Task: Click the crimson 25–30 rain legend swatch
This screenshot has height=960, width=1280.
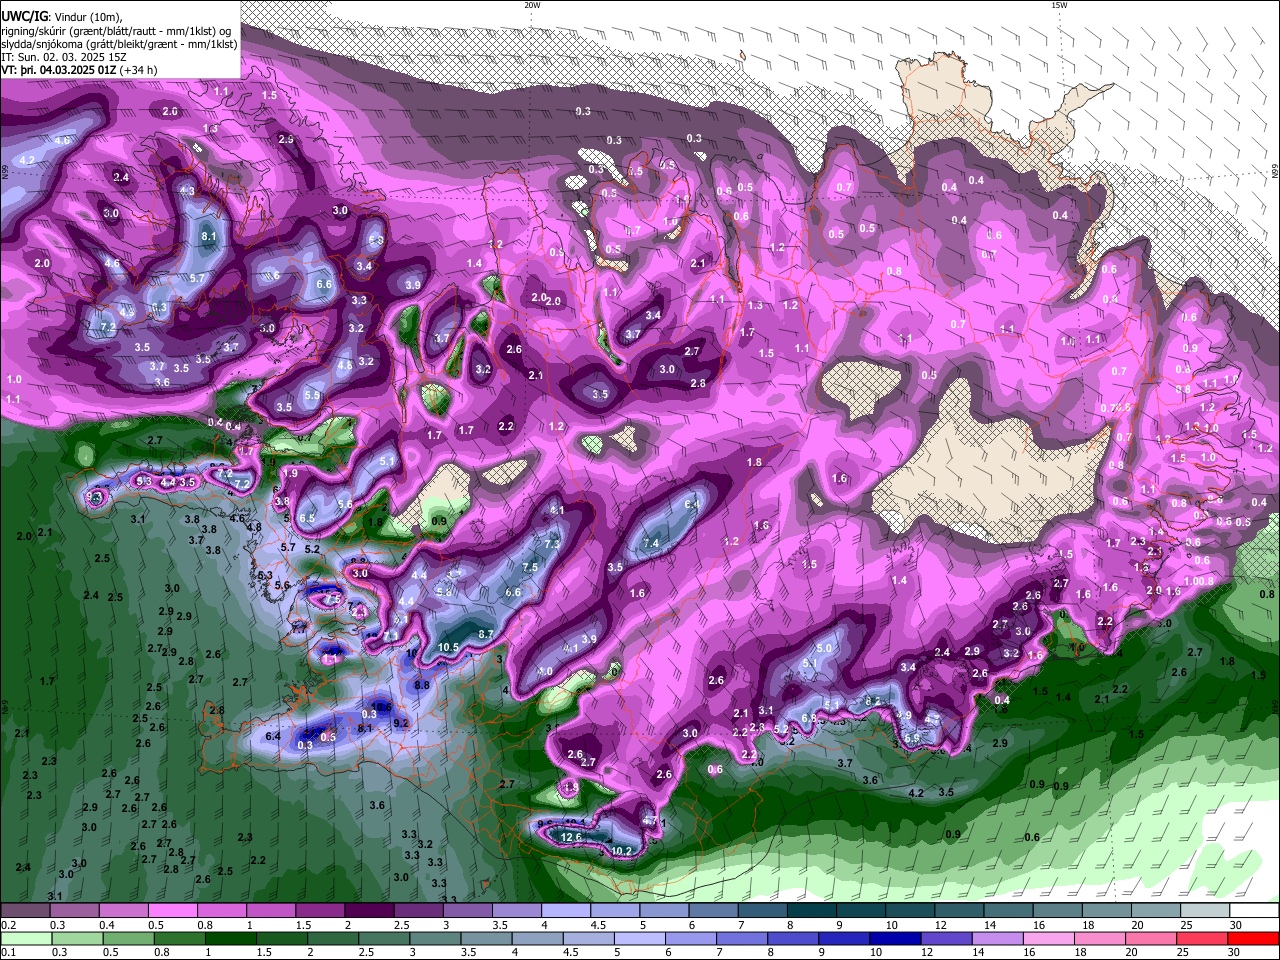Action: [1202, 938]
